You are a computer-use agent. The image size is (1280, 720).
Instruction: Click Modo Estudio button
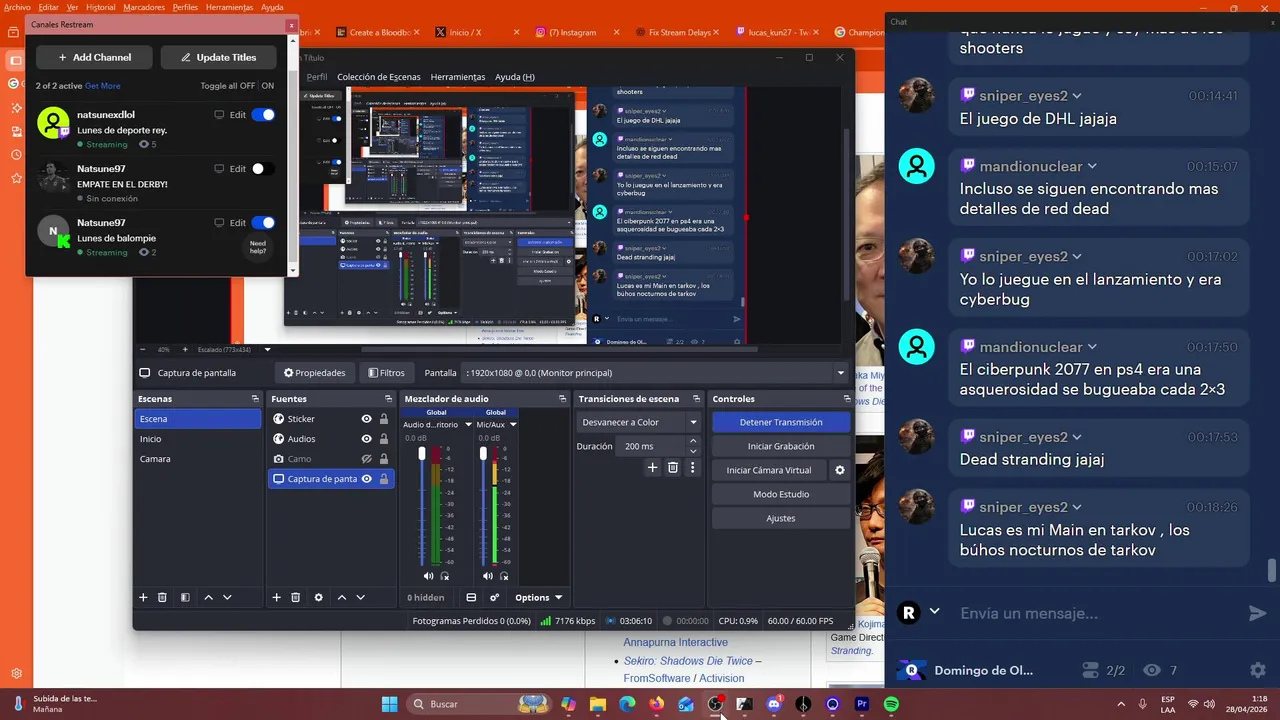coord(781,494)
